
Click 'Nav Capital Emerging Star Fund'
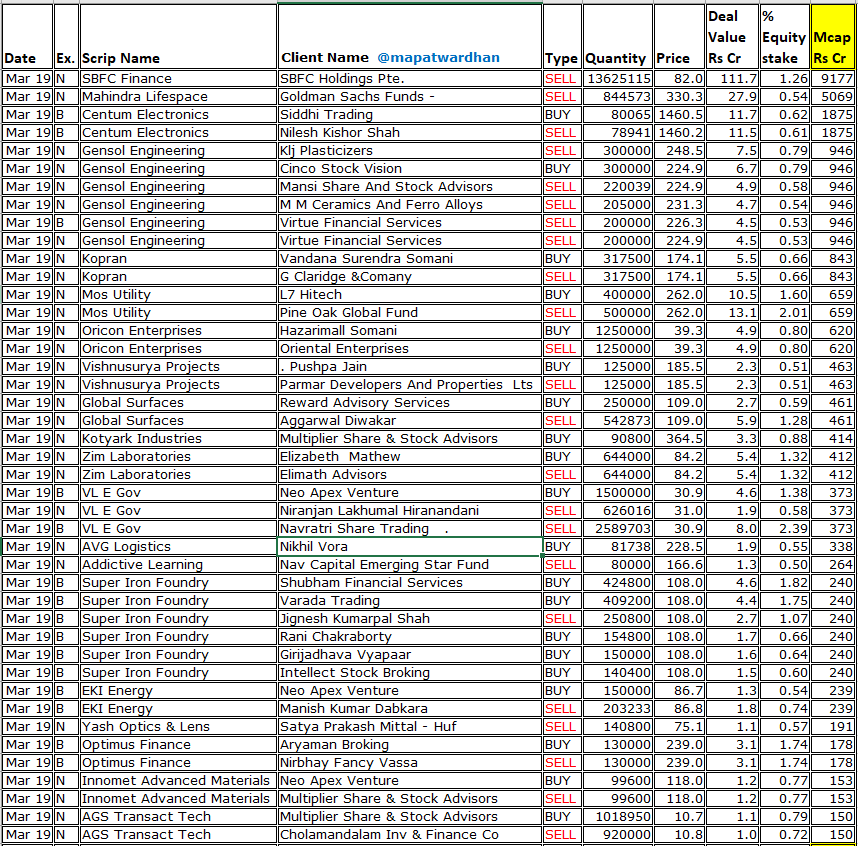410,565
